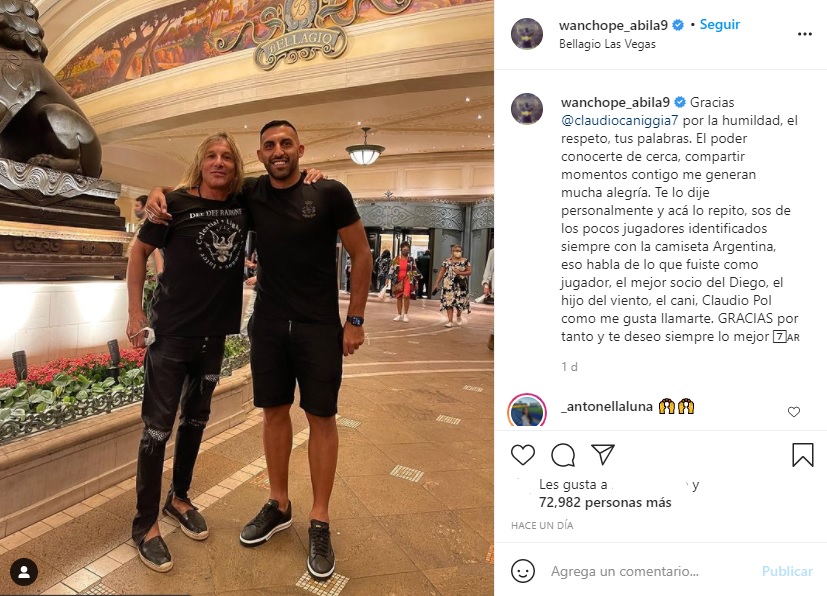Open comments via speech bubble icon
This screenshot has width=827, height=596.
563,455
